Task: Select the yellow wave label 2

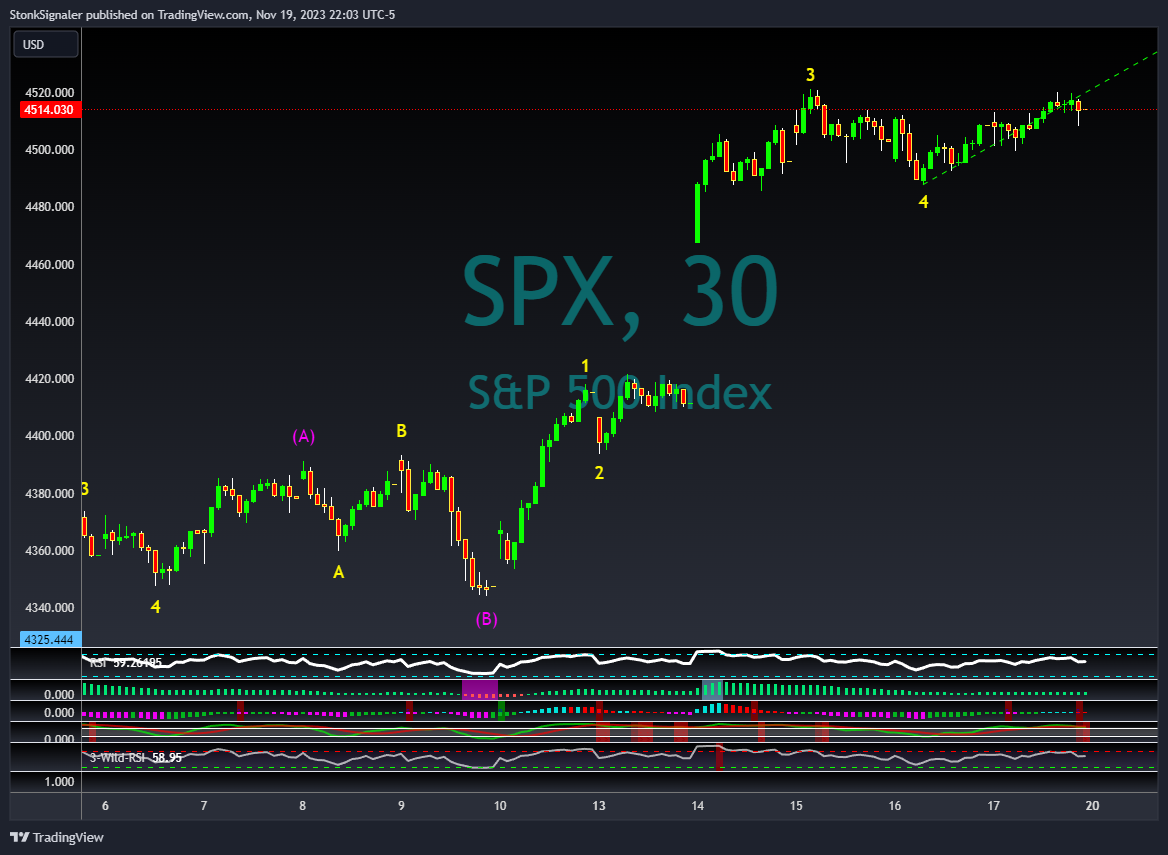Action: point(599,472)
